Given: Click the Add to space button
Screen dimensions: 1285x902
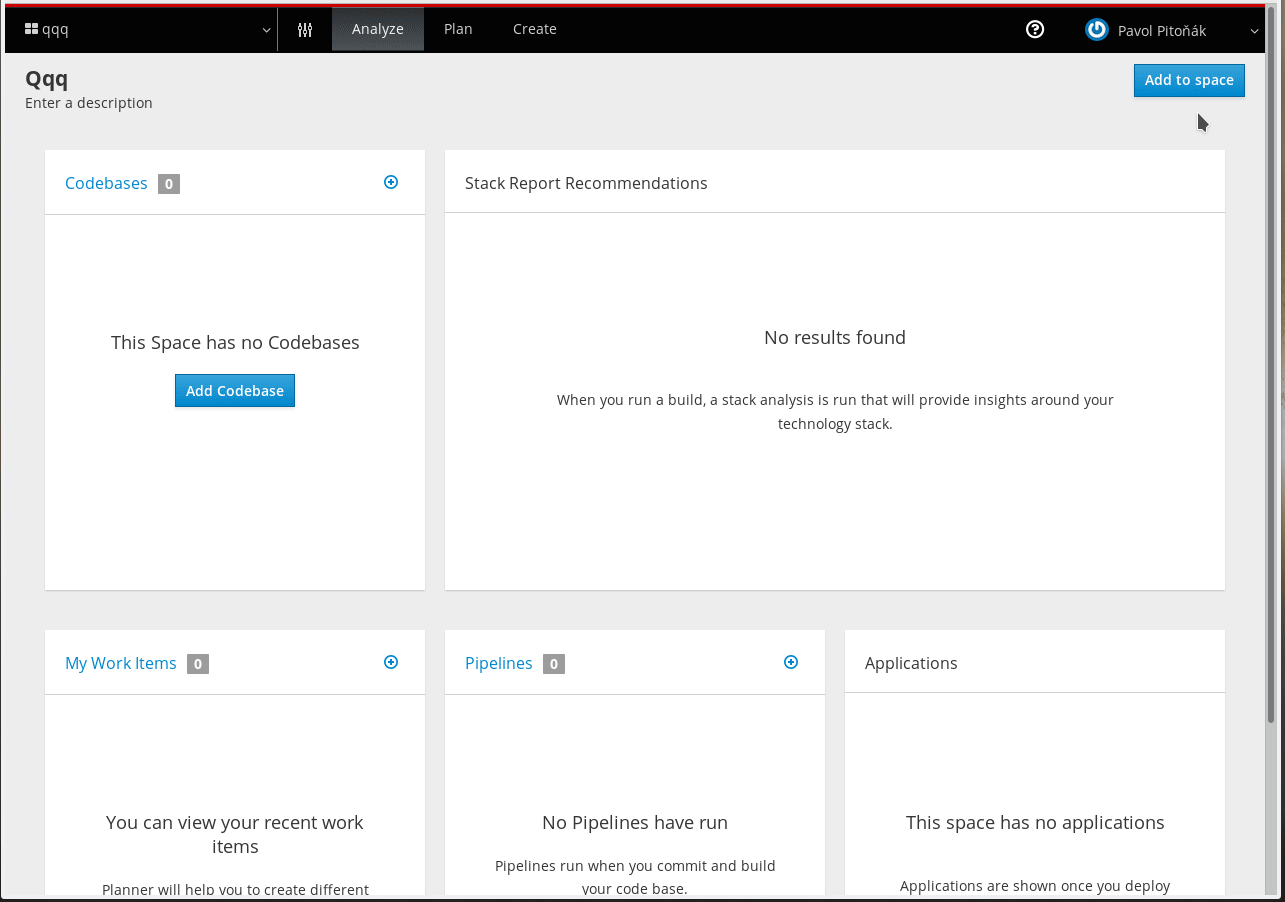Looking at the screenshot, I should click(1189, 80).
